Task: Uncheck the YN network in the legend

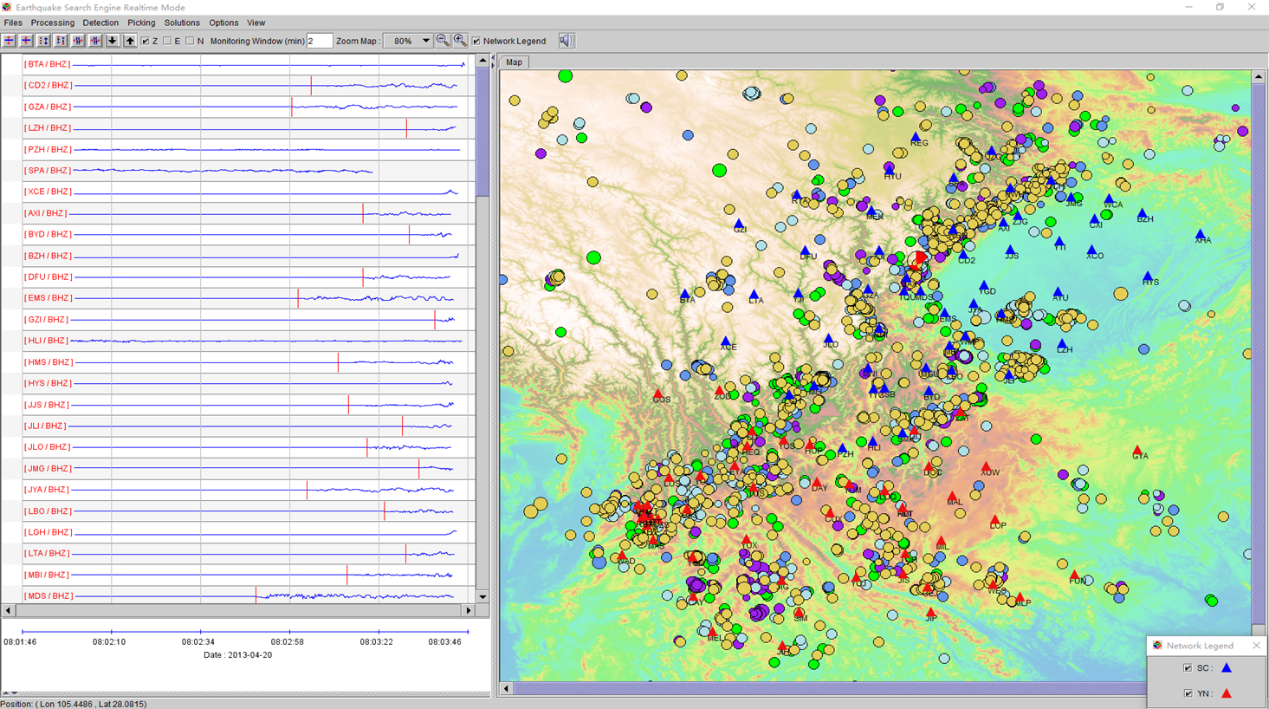Action: pos(1187,693)
